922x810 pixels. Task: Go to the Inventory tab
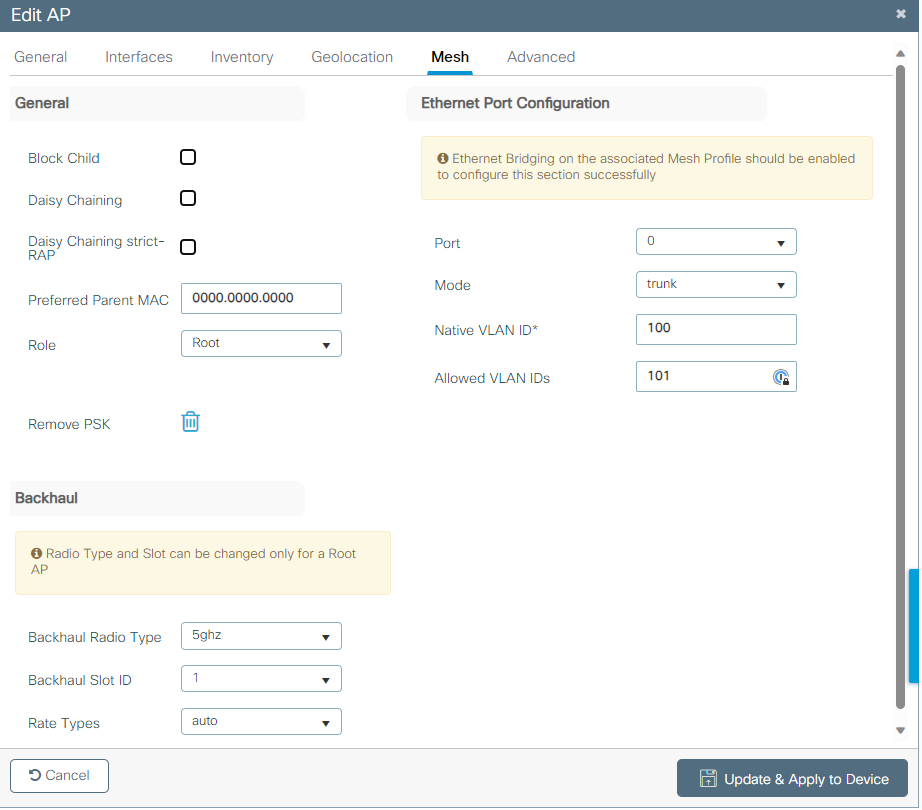coord(242,57)
